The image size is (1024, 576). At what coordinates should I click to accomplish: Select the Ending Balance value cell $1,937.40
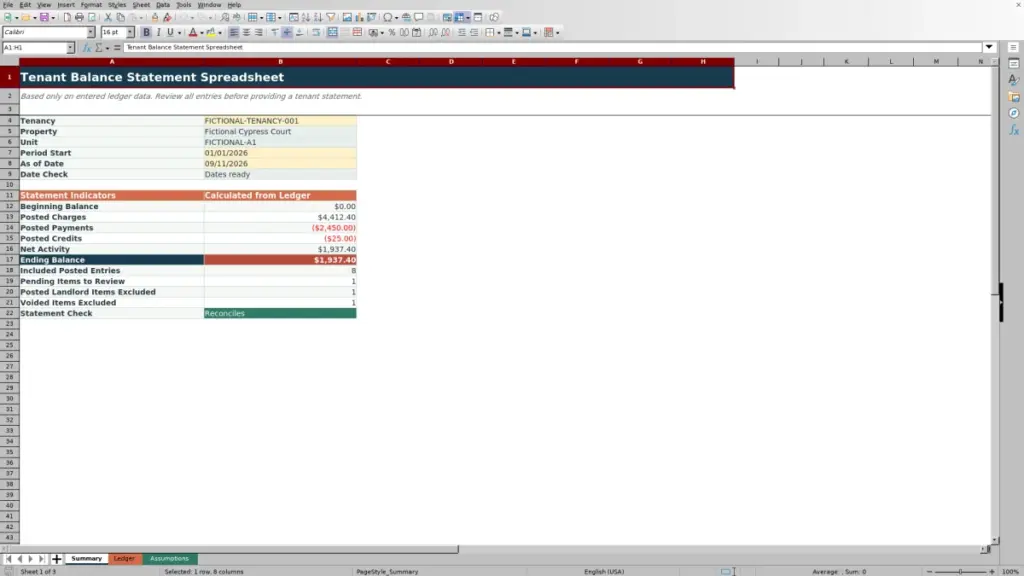tap(280, 260)
